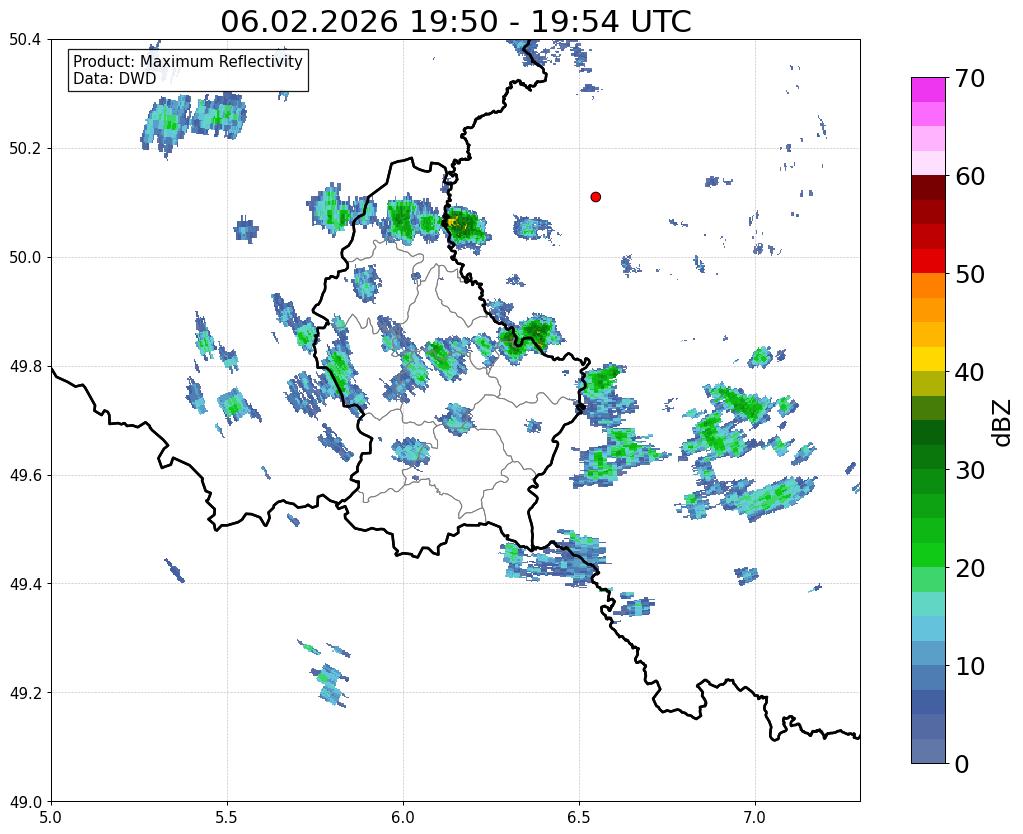Click the colorbar tick label 50
The width and height of the screenshot is (1023, 834).
click(969, 274)
